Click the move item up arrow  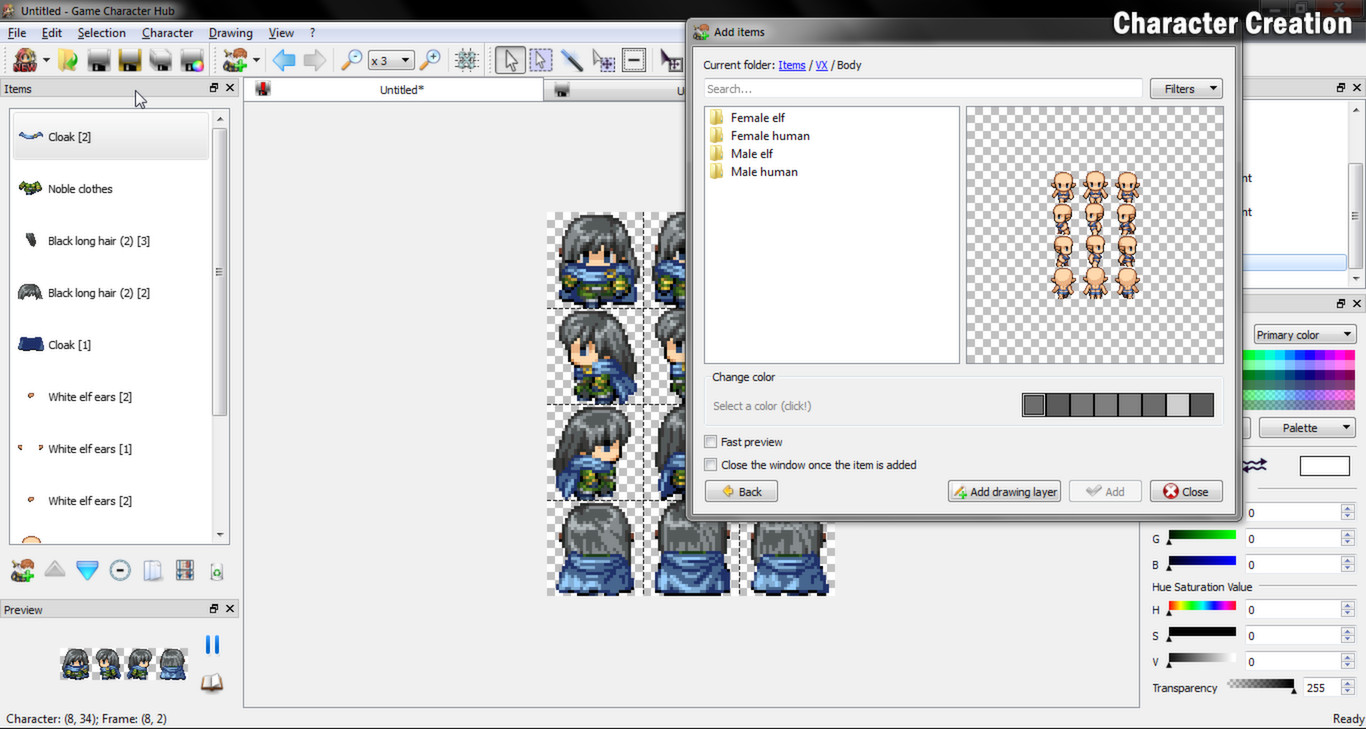[x=55, y=569]
